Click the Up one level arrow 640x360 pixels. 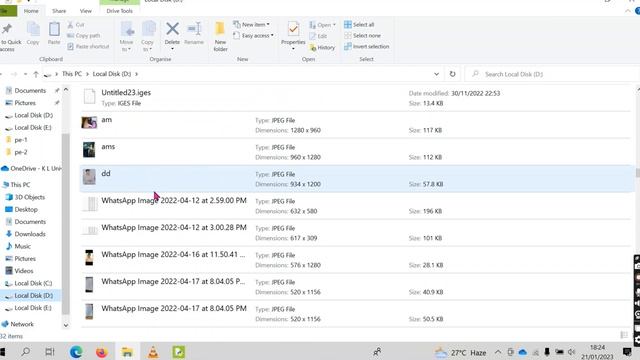click(36, 74)
